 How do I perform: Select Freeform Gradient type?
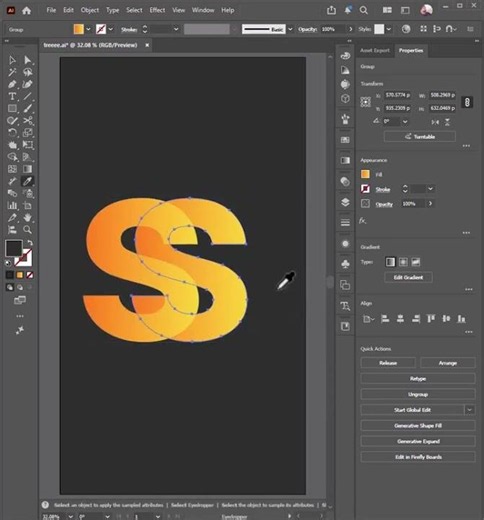415,262
